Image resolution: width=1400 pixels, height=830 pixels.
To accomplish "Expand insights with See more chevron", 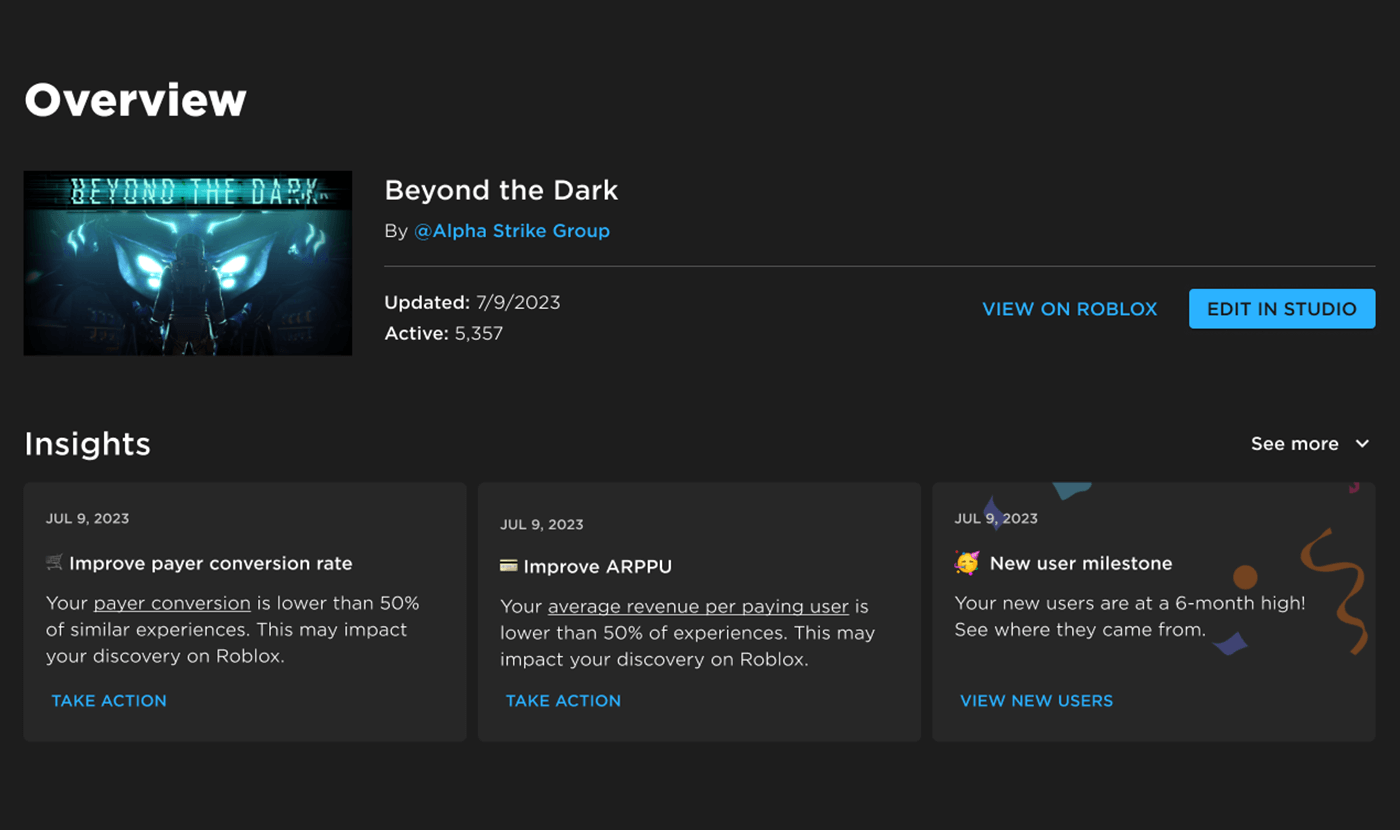I will click(x=1362, y=444).
